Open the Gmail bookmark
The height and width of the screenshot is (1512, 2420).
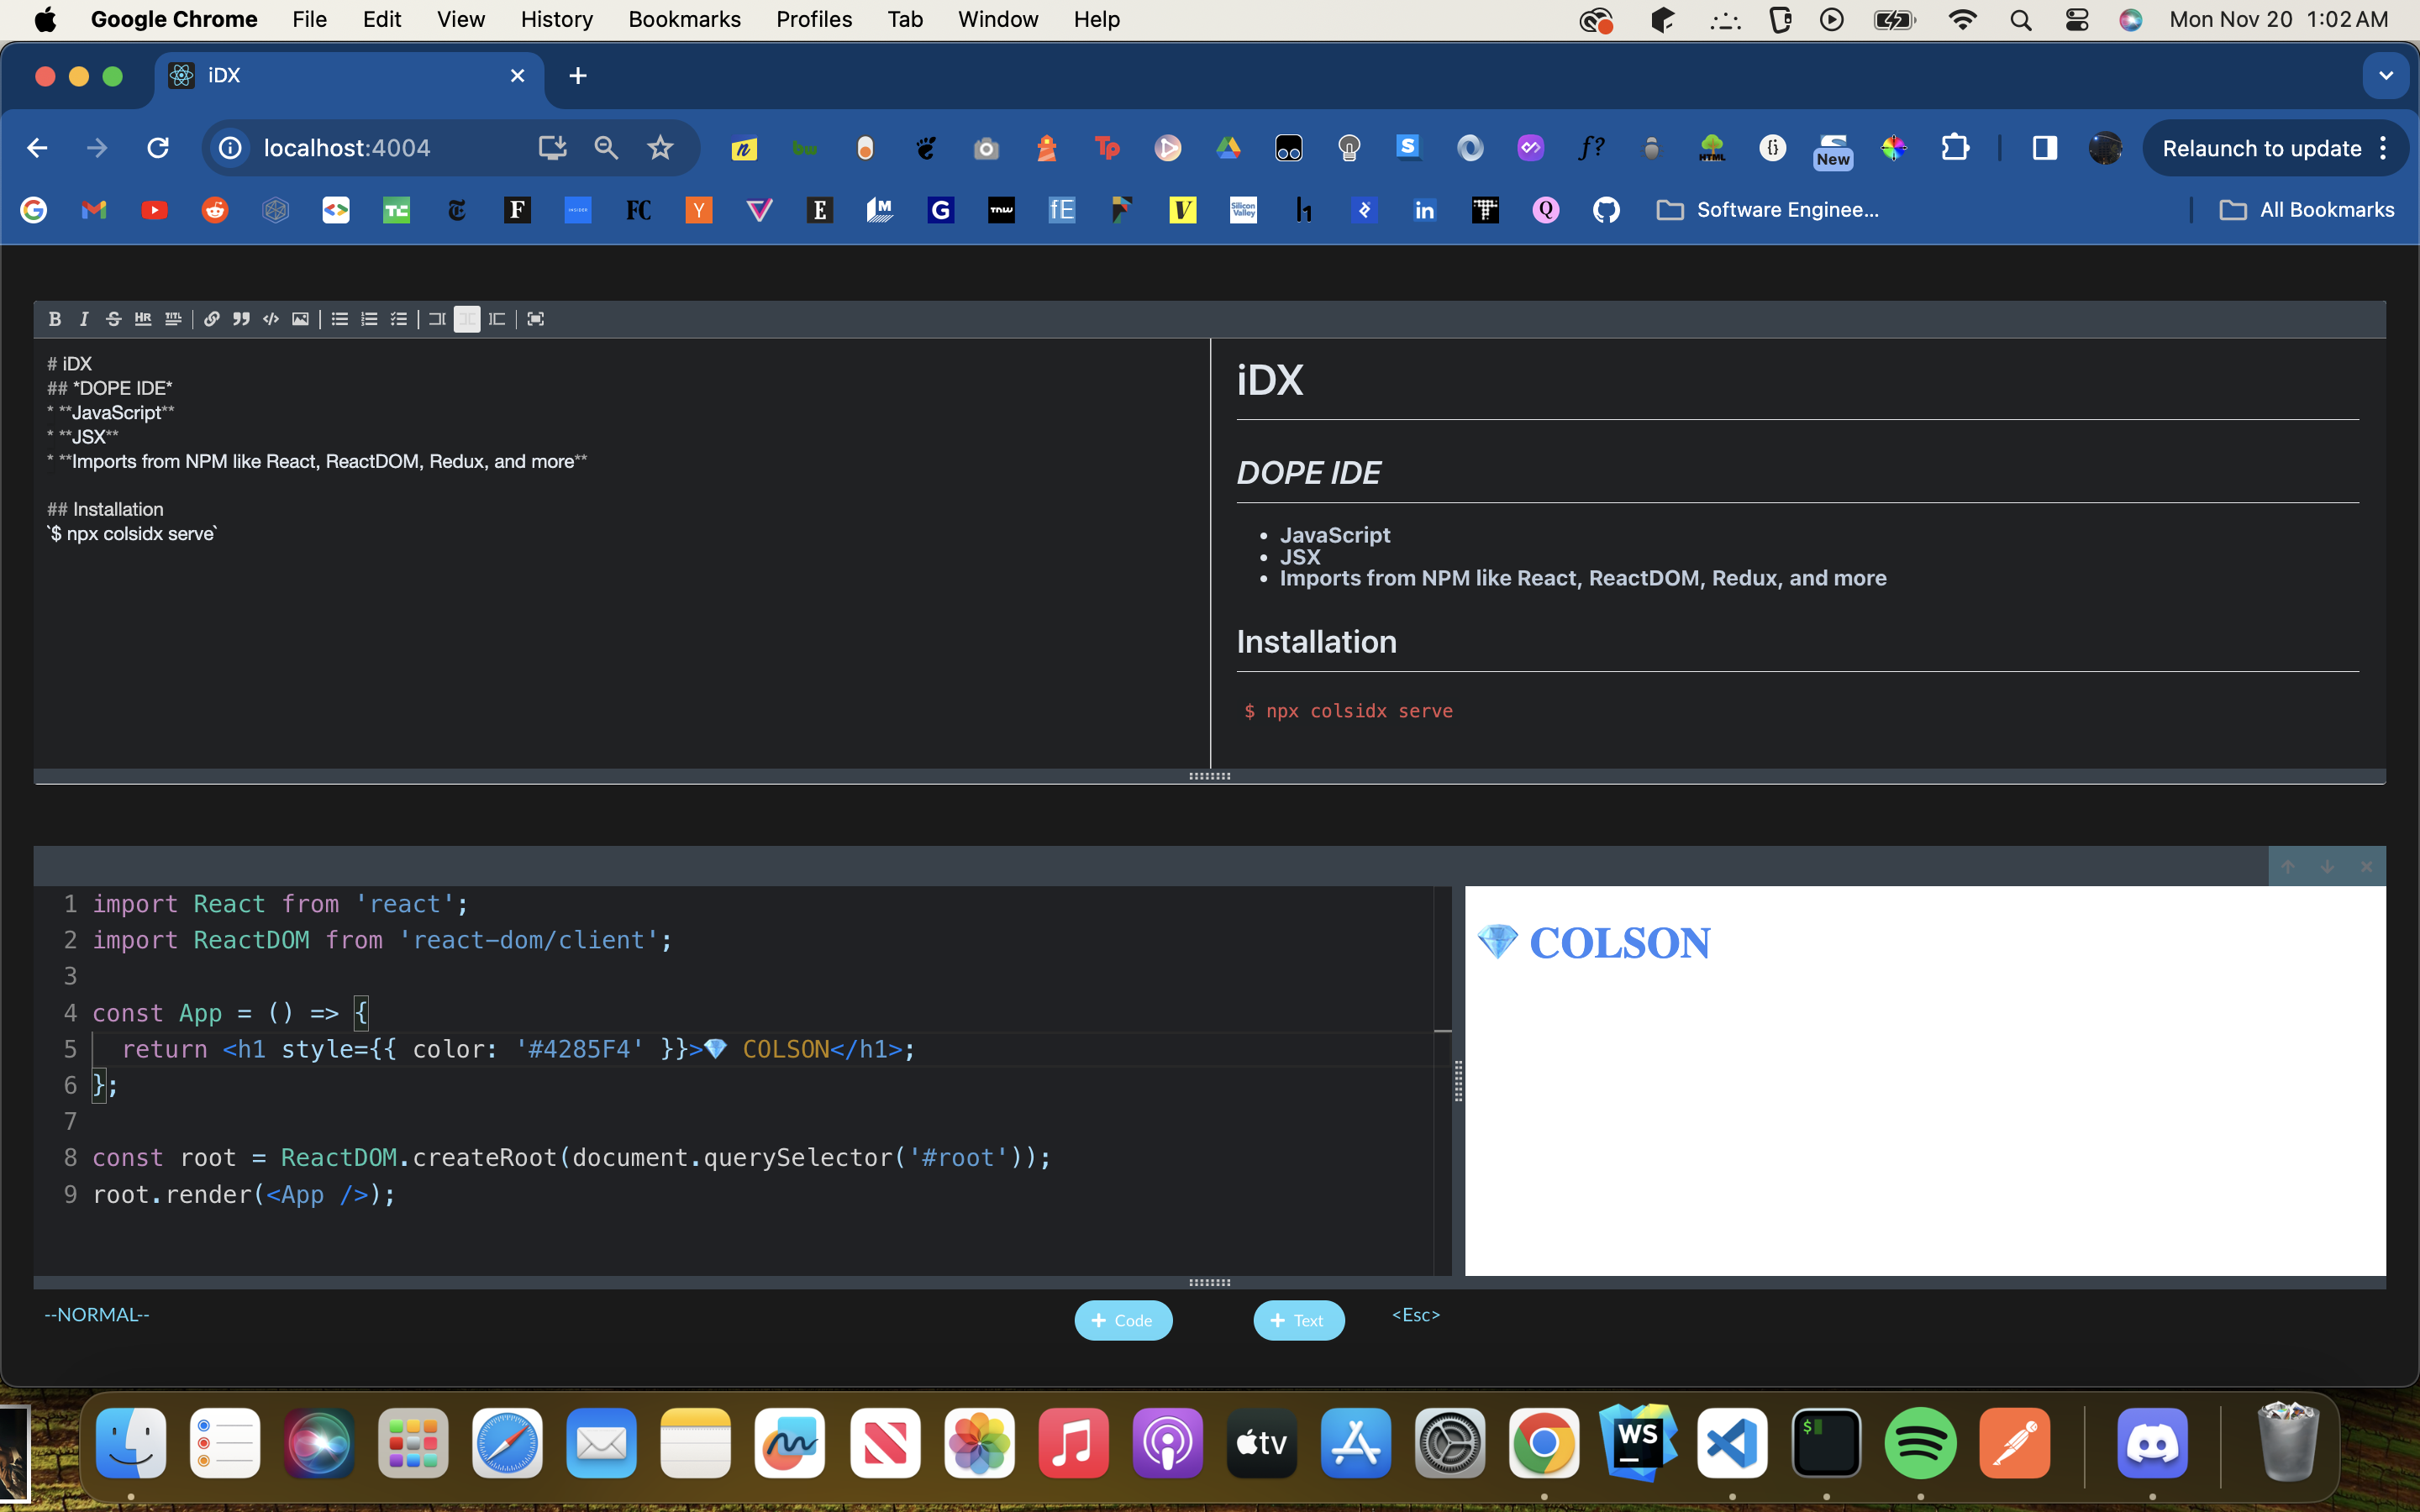[94, 210]
